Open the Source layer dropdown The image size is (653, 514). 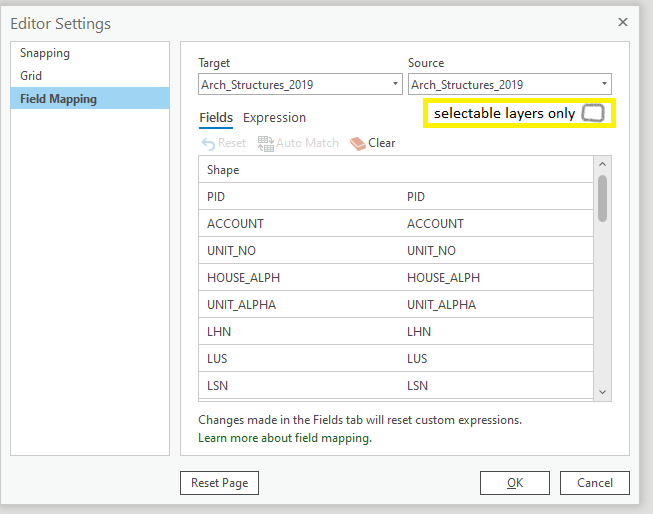[x=510, y=85]
